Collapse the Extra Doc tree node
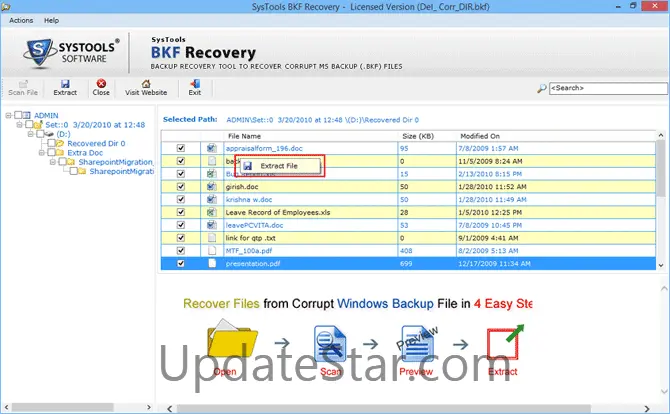 click(41, 153)
